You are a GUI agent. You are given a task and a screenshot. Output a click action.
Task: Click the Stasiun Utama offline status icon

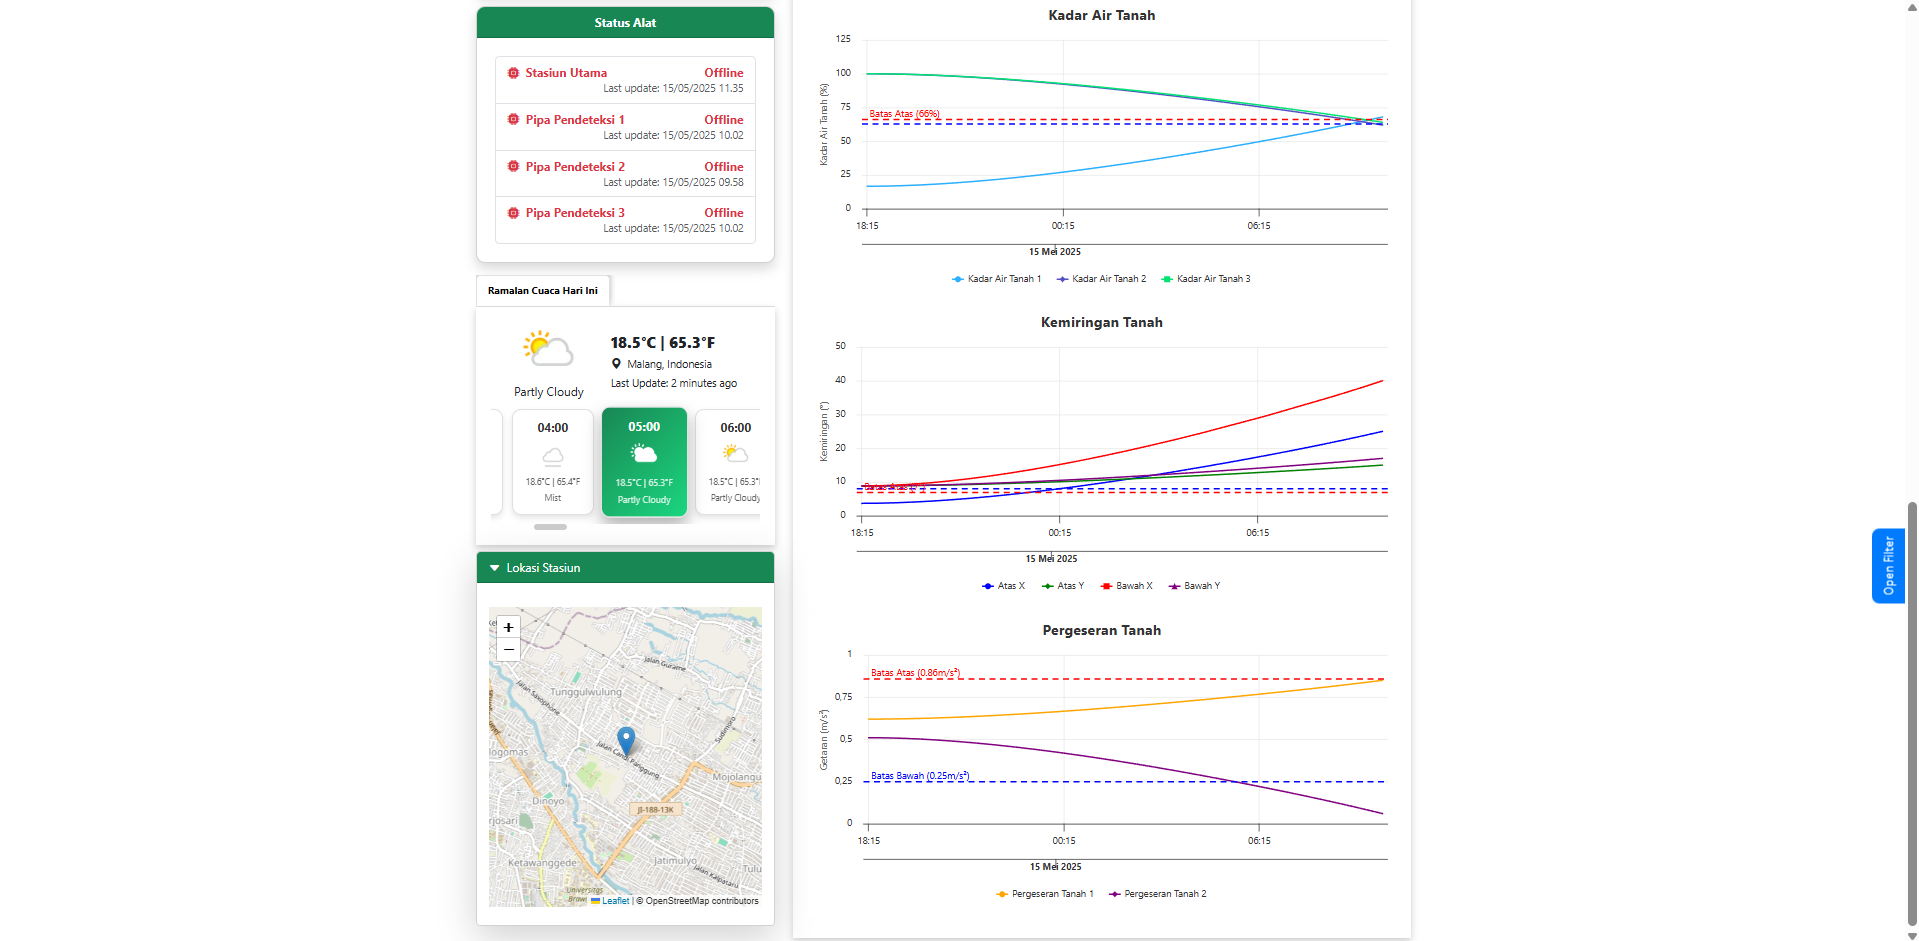click(x=513, y=73)
